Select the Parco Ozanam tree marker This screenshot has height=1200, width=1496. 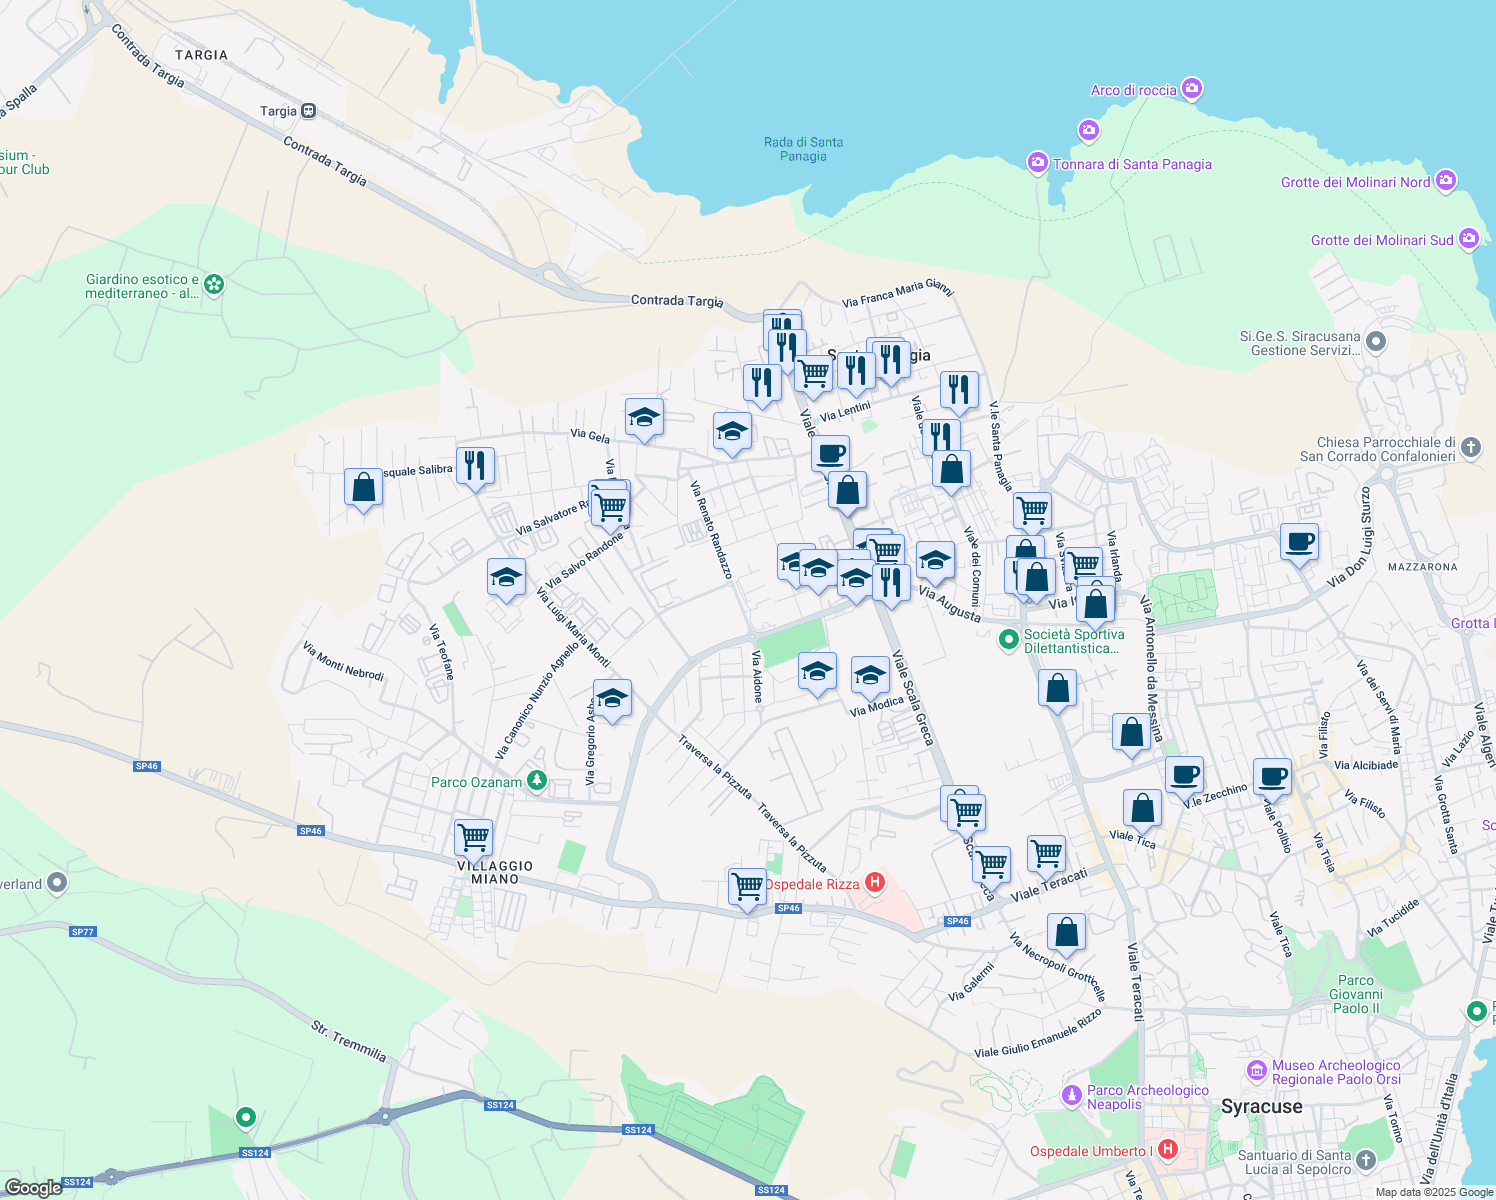pyautogui.click(x=537, y=781)
